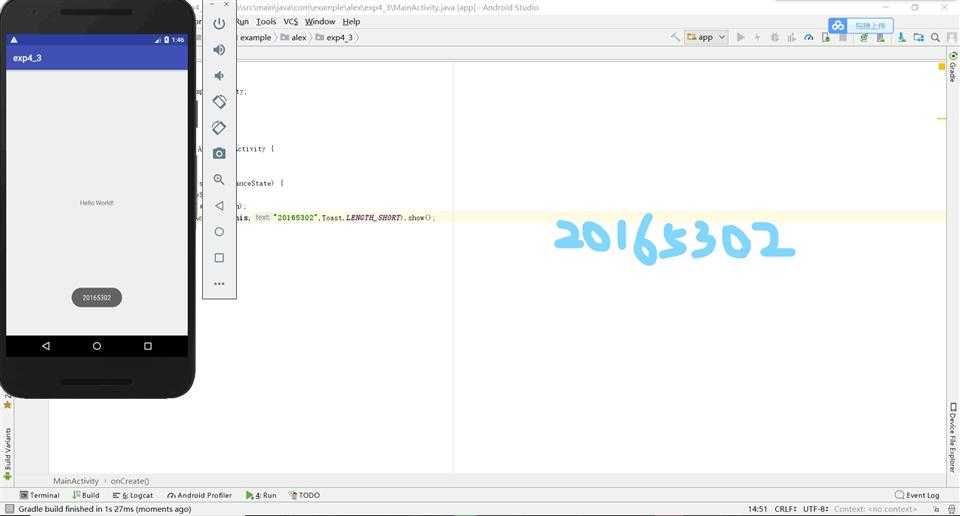Rotate the emulator right

[219, 127]
